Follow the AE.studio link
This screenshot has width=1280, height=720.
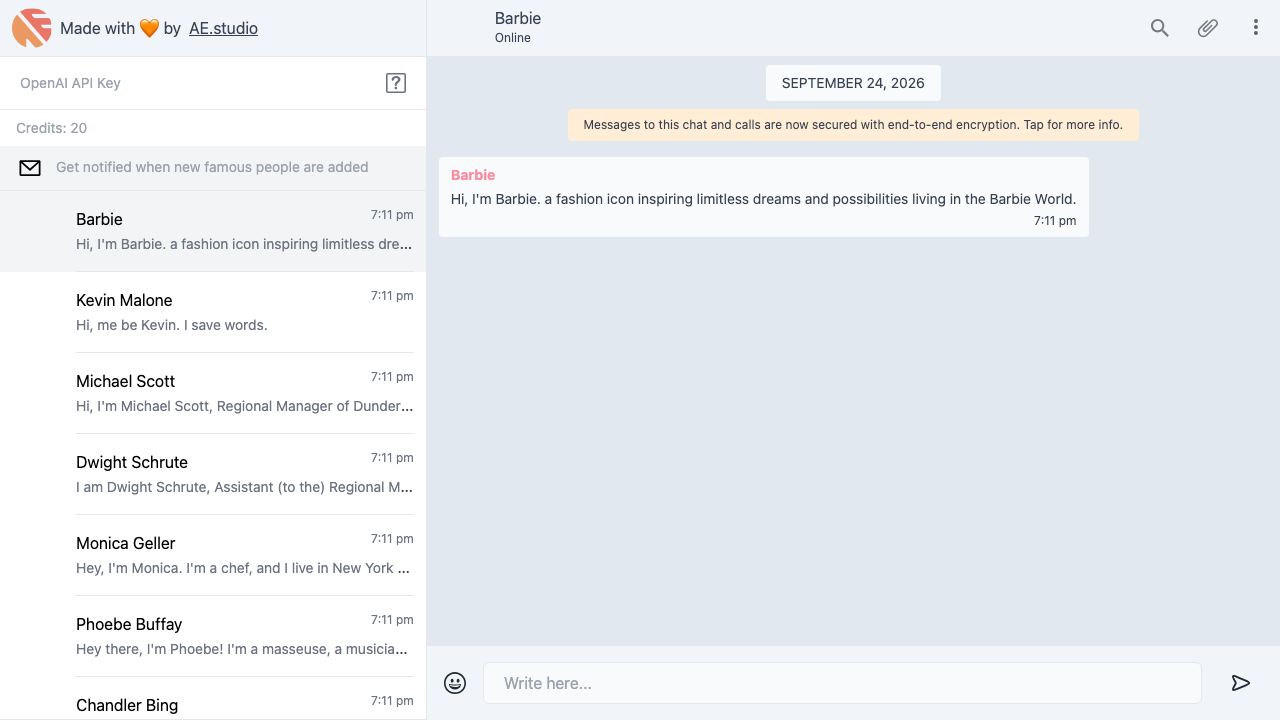224,28
